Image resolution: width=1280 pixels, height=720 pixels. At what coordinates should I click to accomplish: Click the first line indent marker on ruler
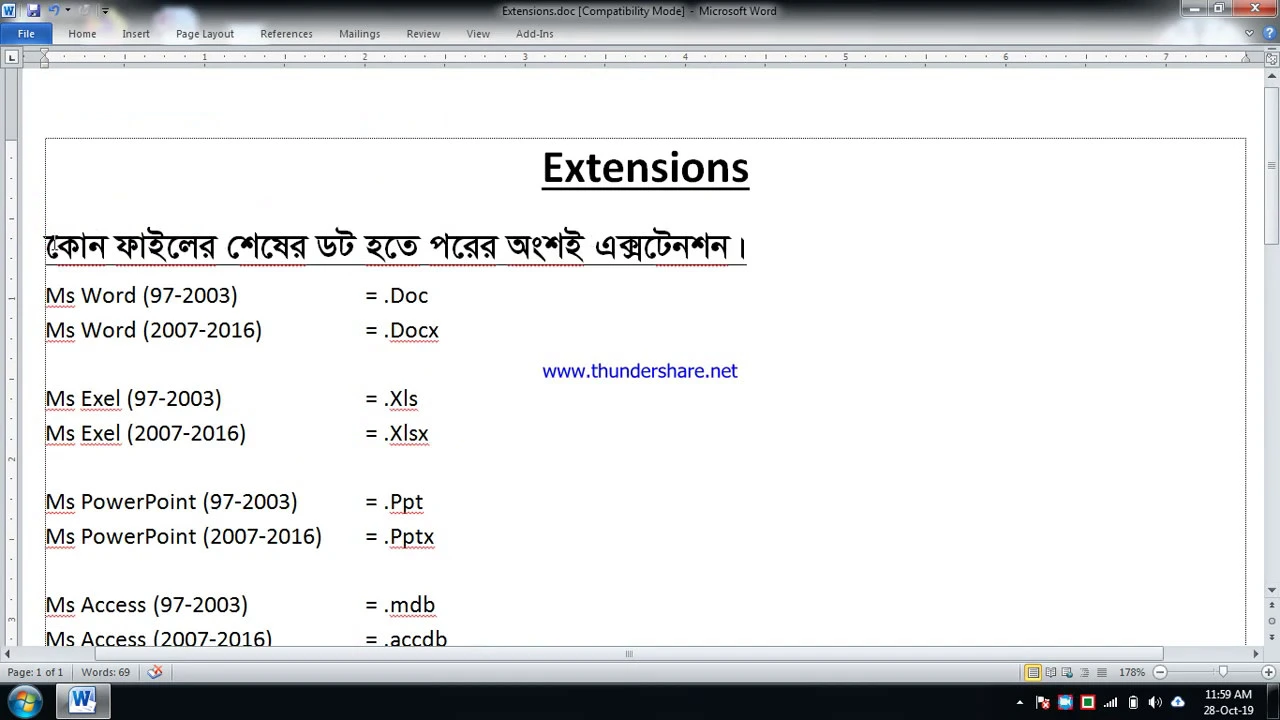[44, 52]
